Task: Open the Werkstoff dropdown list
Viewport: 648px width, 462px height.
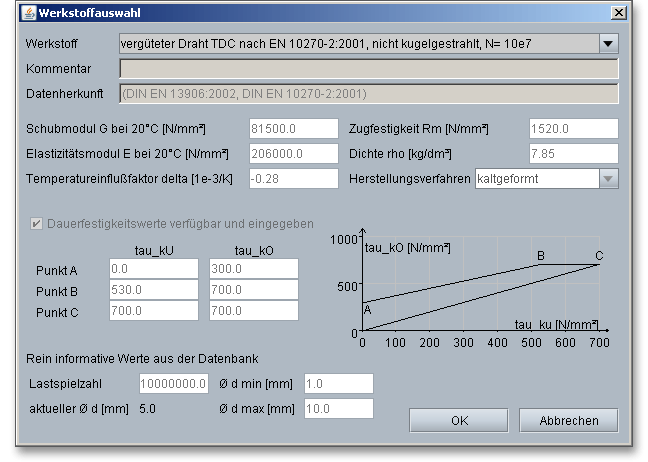Action: [608, 44]
